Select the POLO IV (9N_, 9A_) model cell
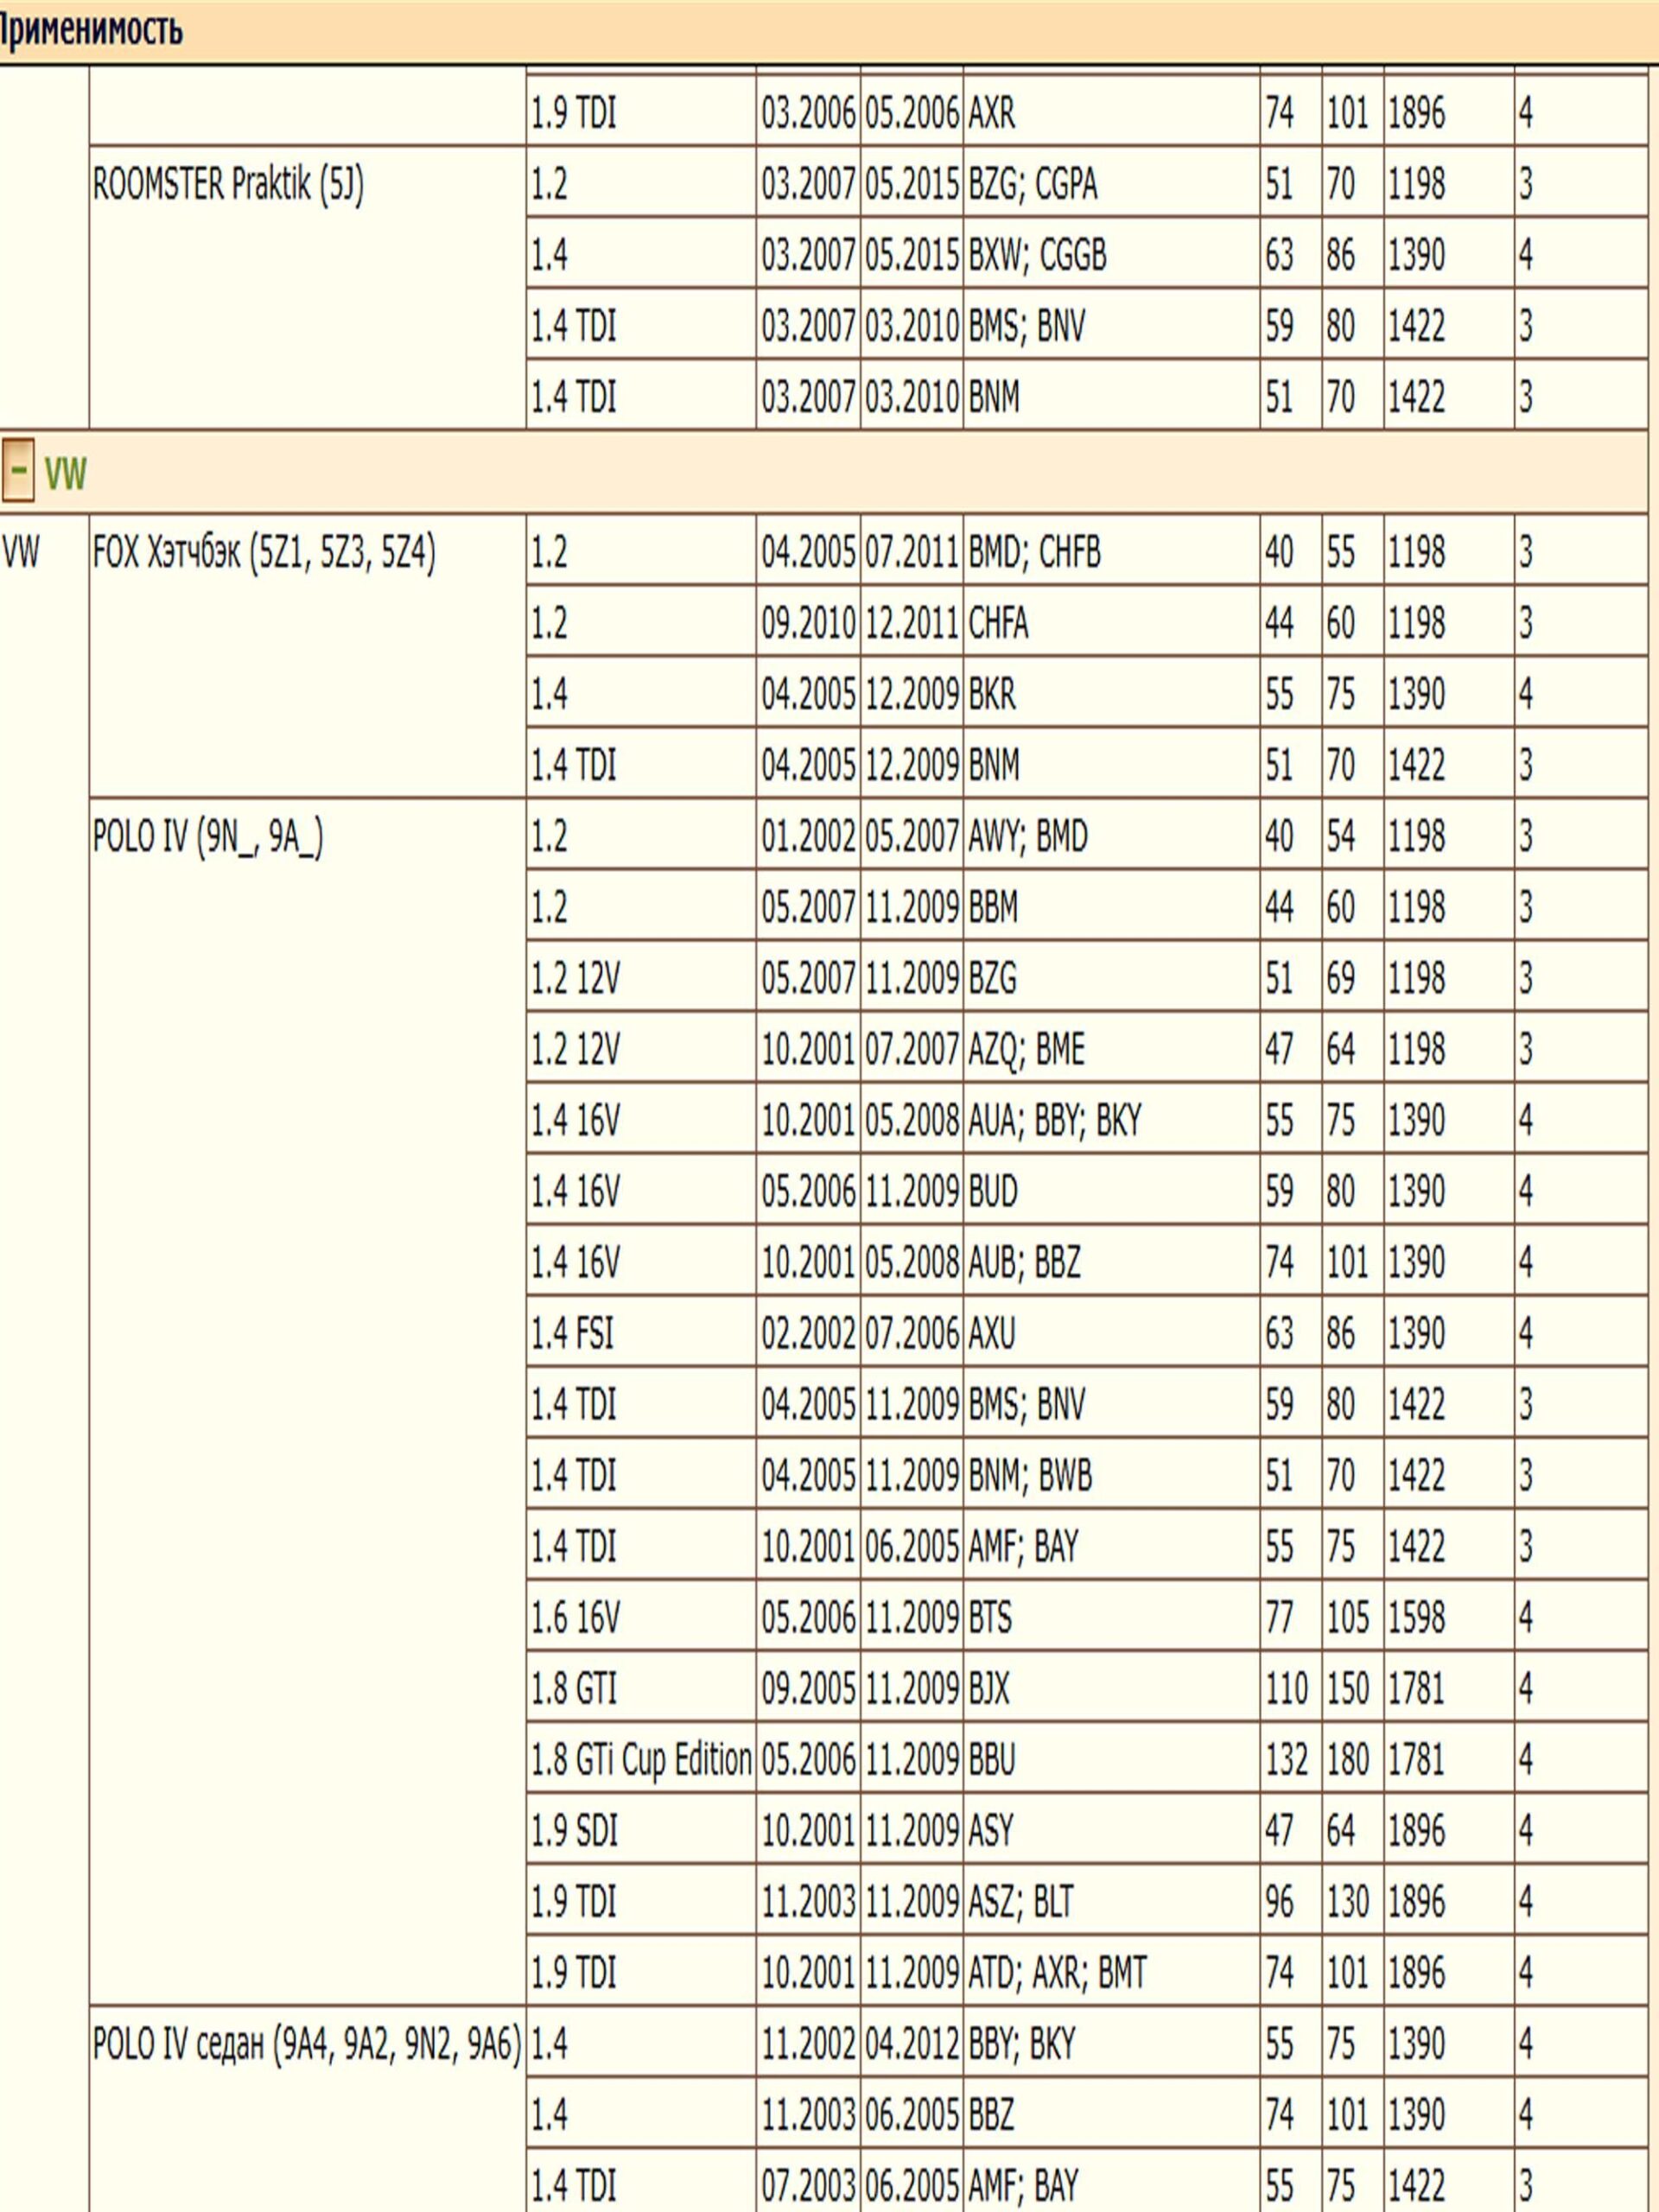The image size is (1659, 2212). click(208, 836)
